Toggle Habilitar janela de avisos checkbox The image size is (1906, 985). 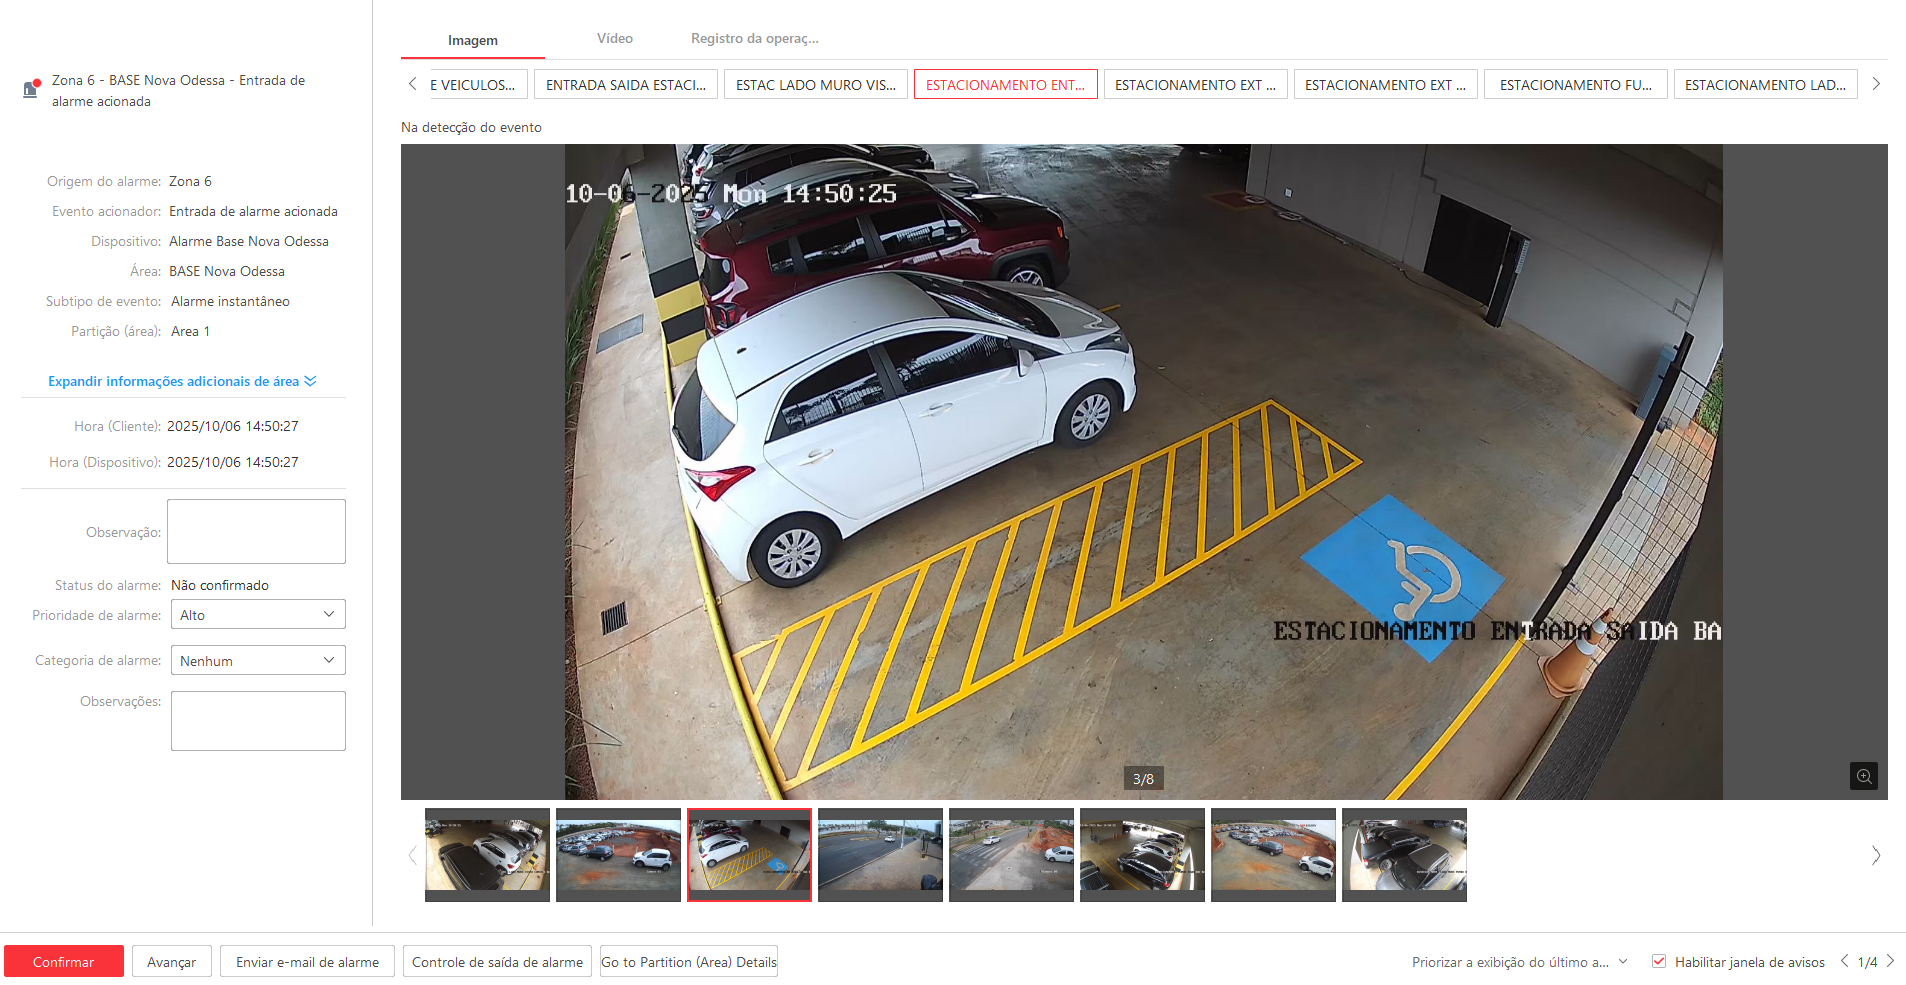(x=1659, y=961)
